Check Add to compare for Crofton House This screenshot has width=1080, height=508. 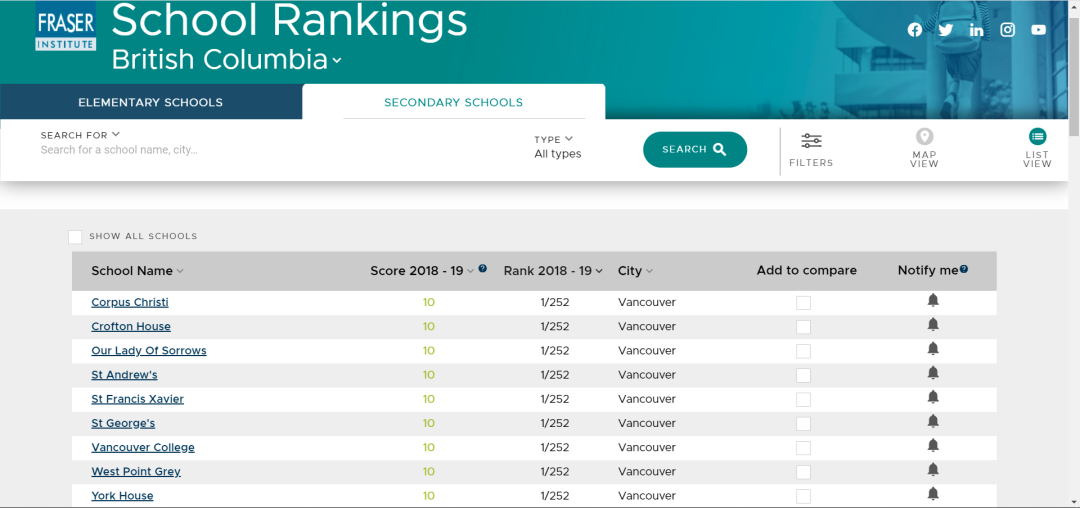[x=803, y=327]
